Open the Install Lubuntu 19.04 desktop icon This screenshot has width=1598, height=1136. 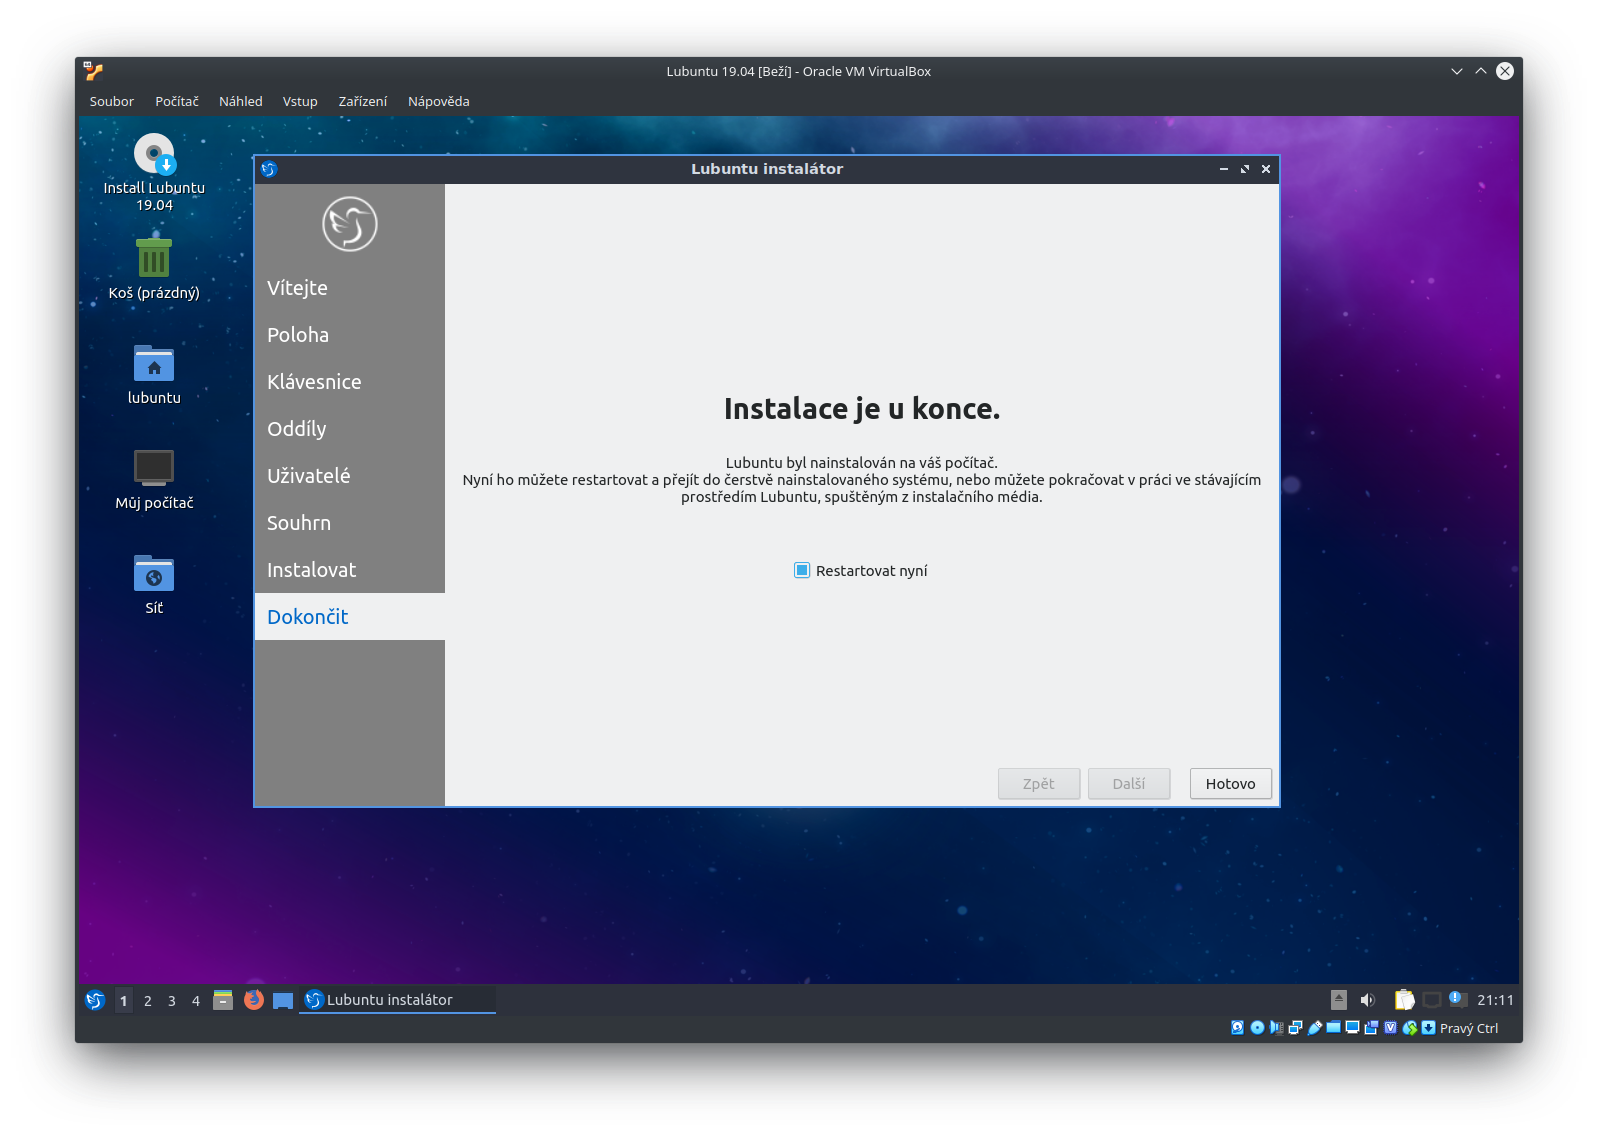pyautogui.click(x=154, y=173)
